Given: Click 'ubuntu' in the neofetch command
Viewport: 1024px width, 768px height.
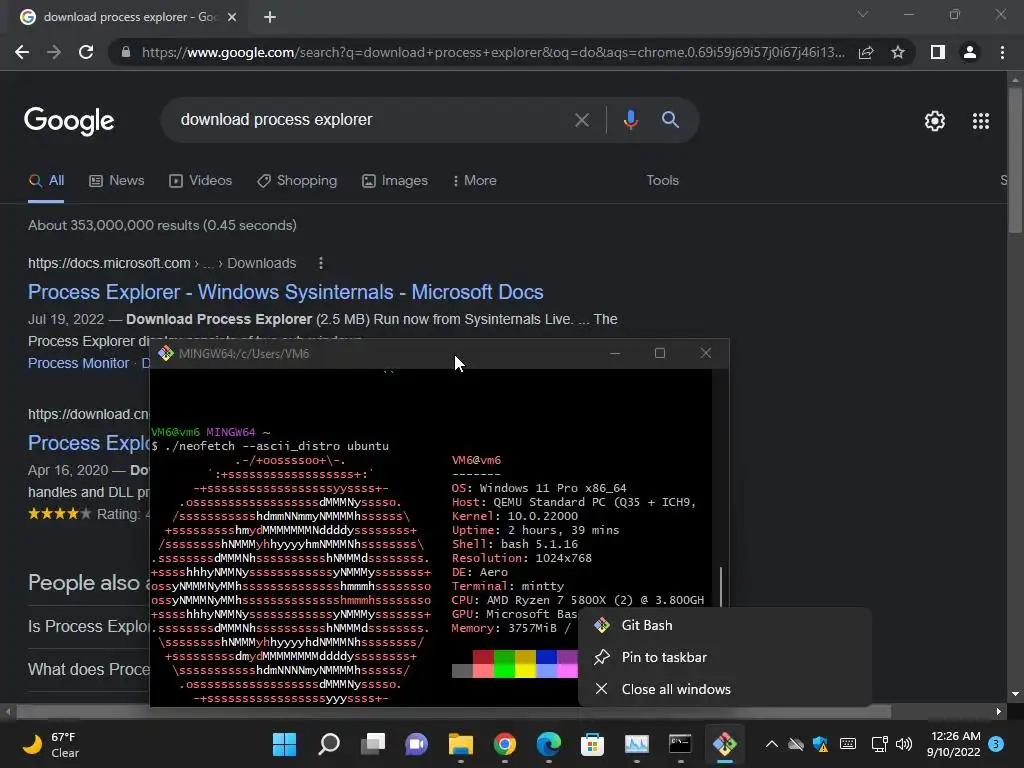Looking at the screenshot, I should [368, 446].
